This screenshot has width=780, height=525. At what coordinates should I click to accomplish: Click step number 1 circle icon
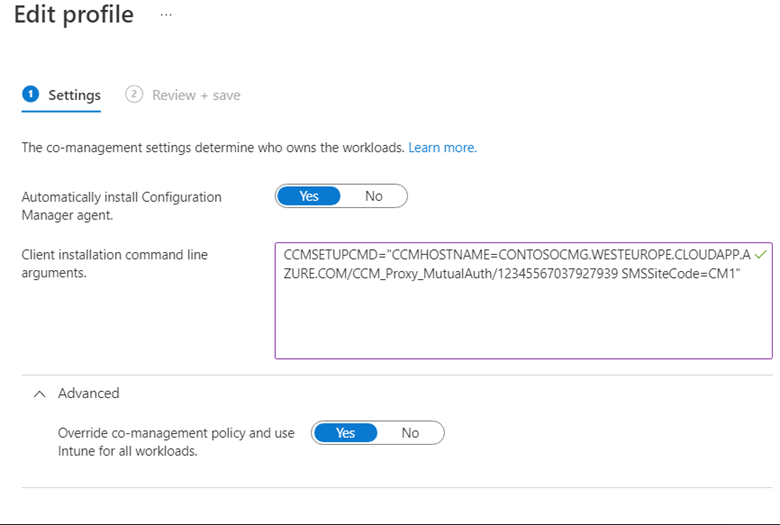pyautogui.click(x=30, y=94)
